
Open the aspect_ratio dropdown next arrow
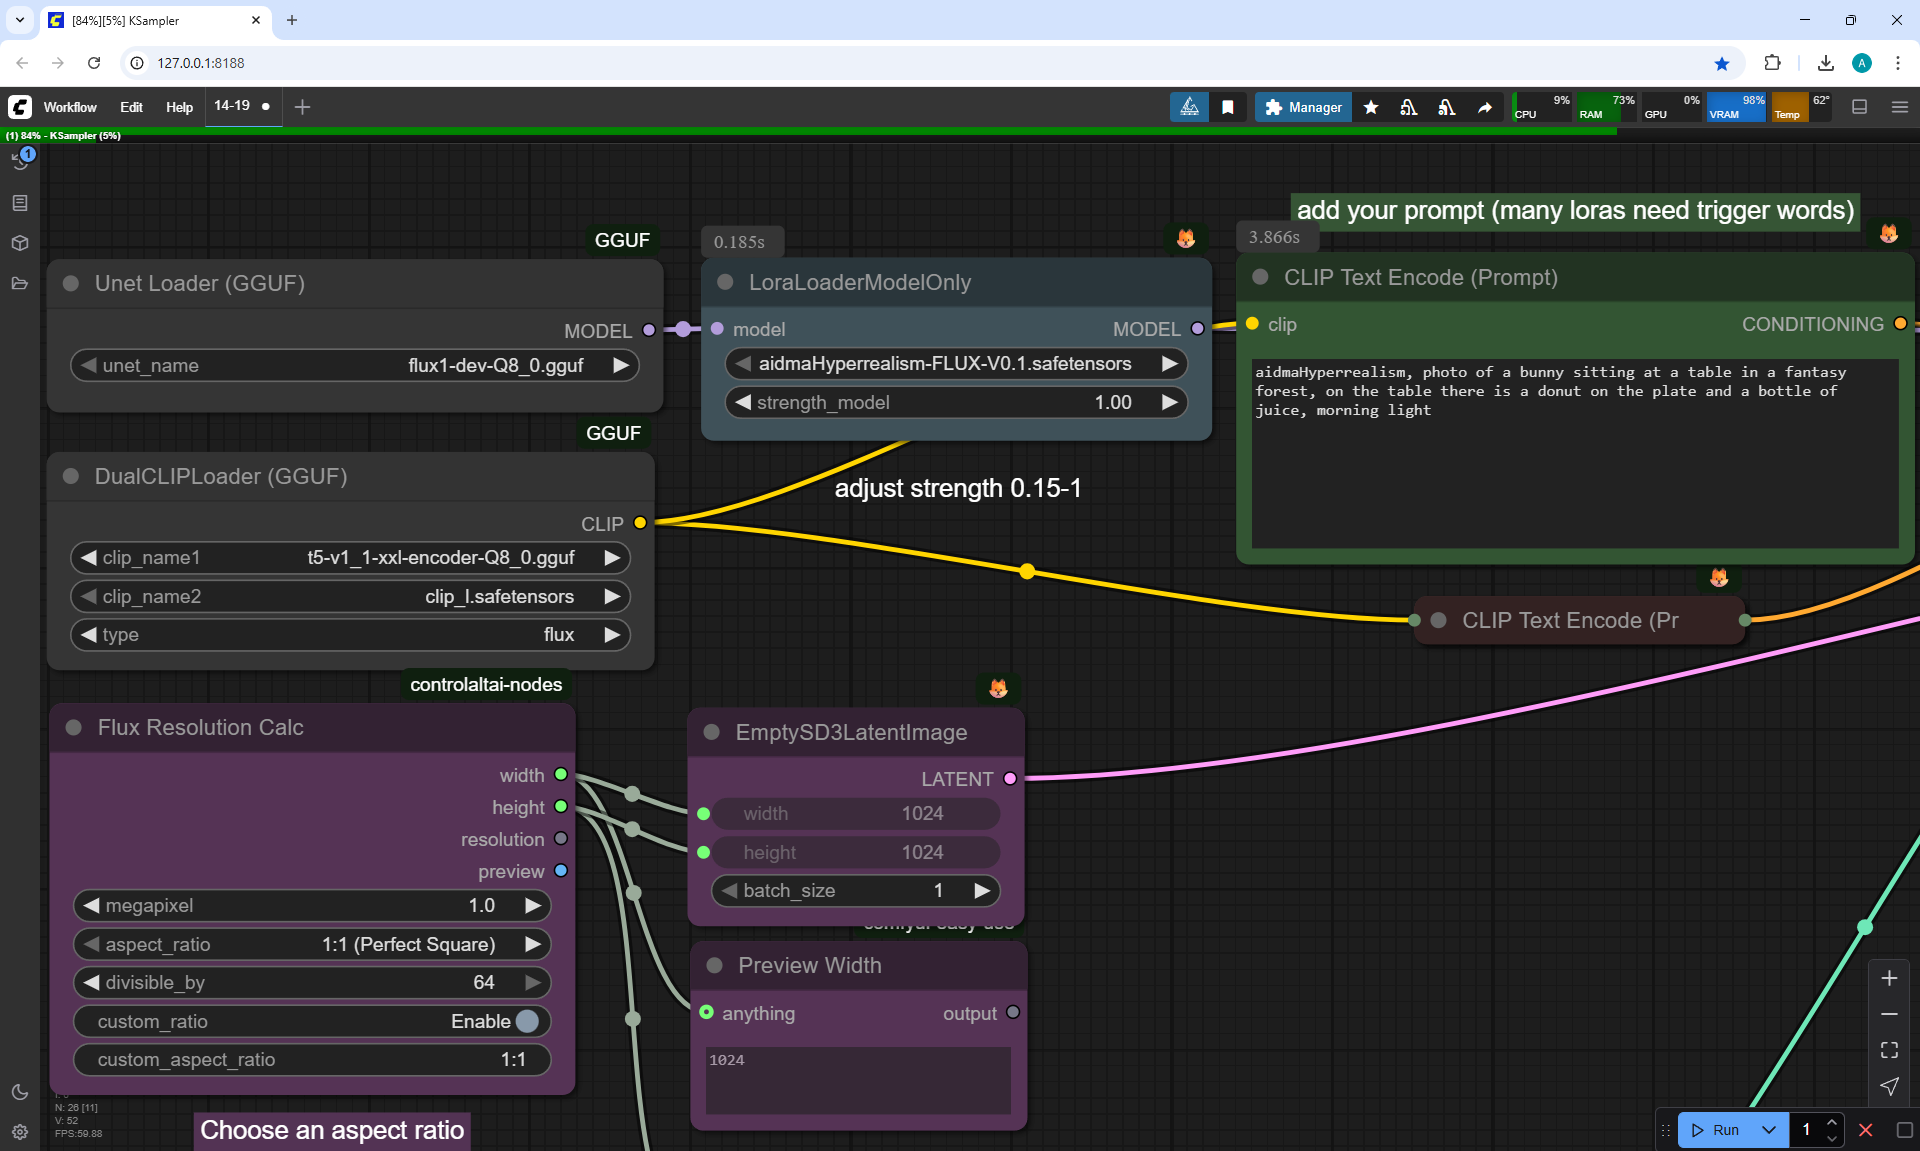coord(533,944)
